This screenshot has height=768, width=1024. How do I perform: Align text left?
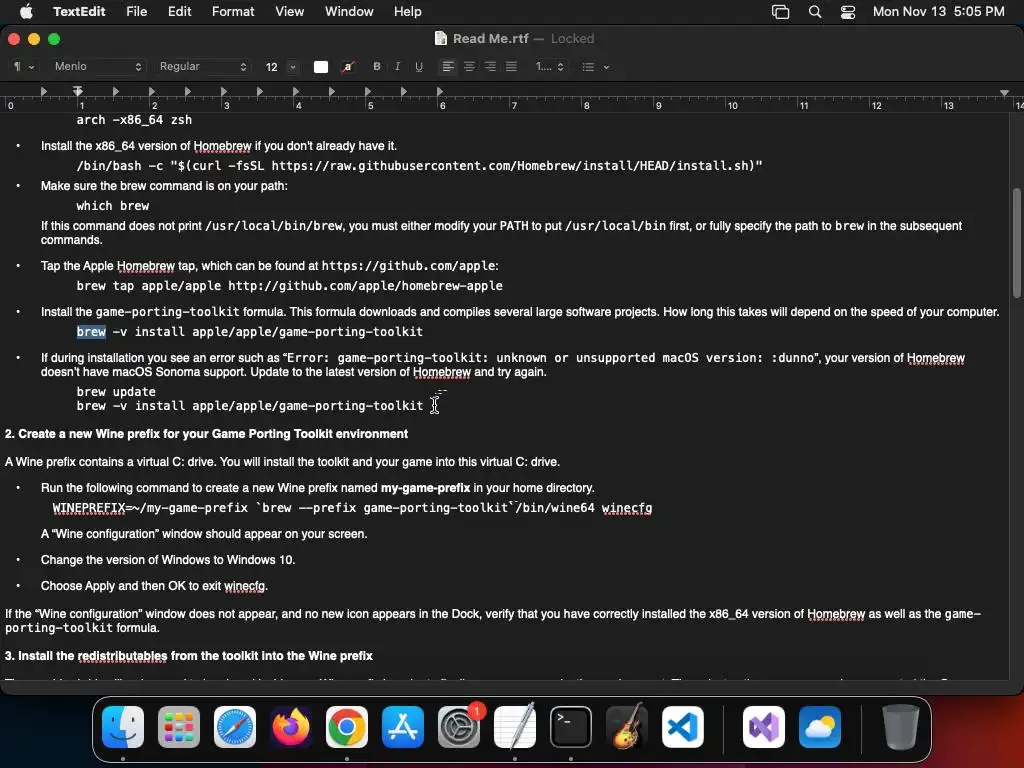[x=448, y=67]
